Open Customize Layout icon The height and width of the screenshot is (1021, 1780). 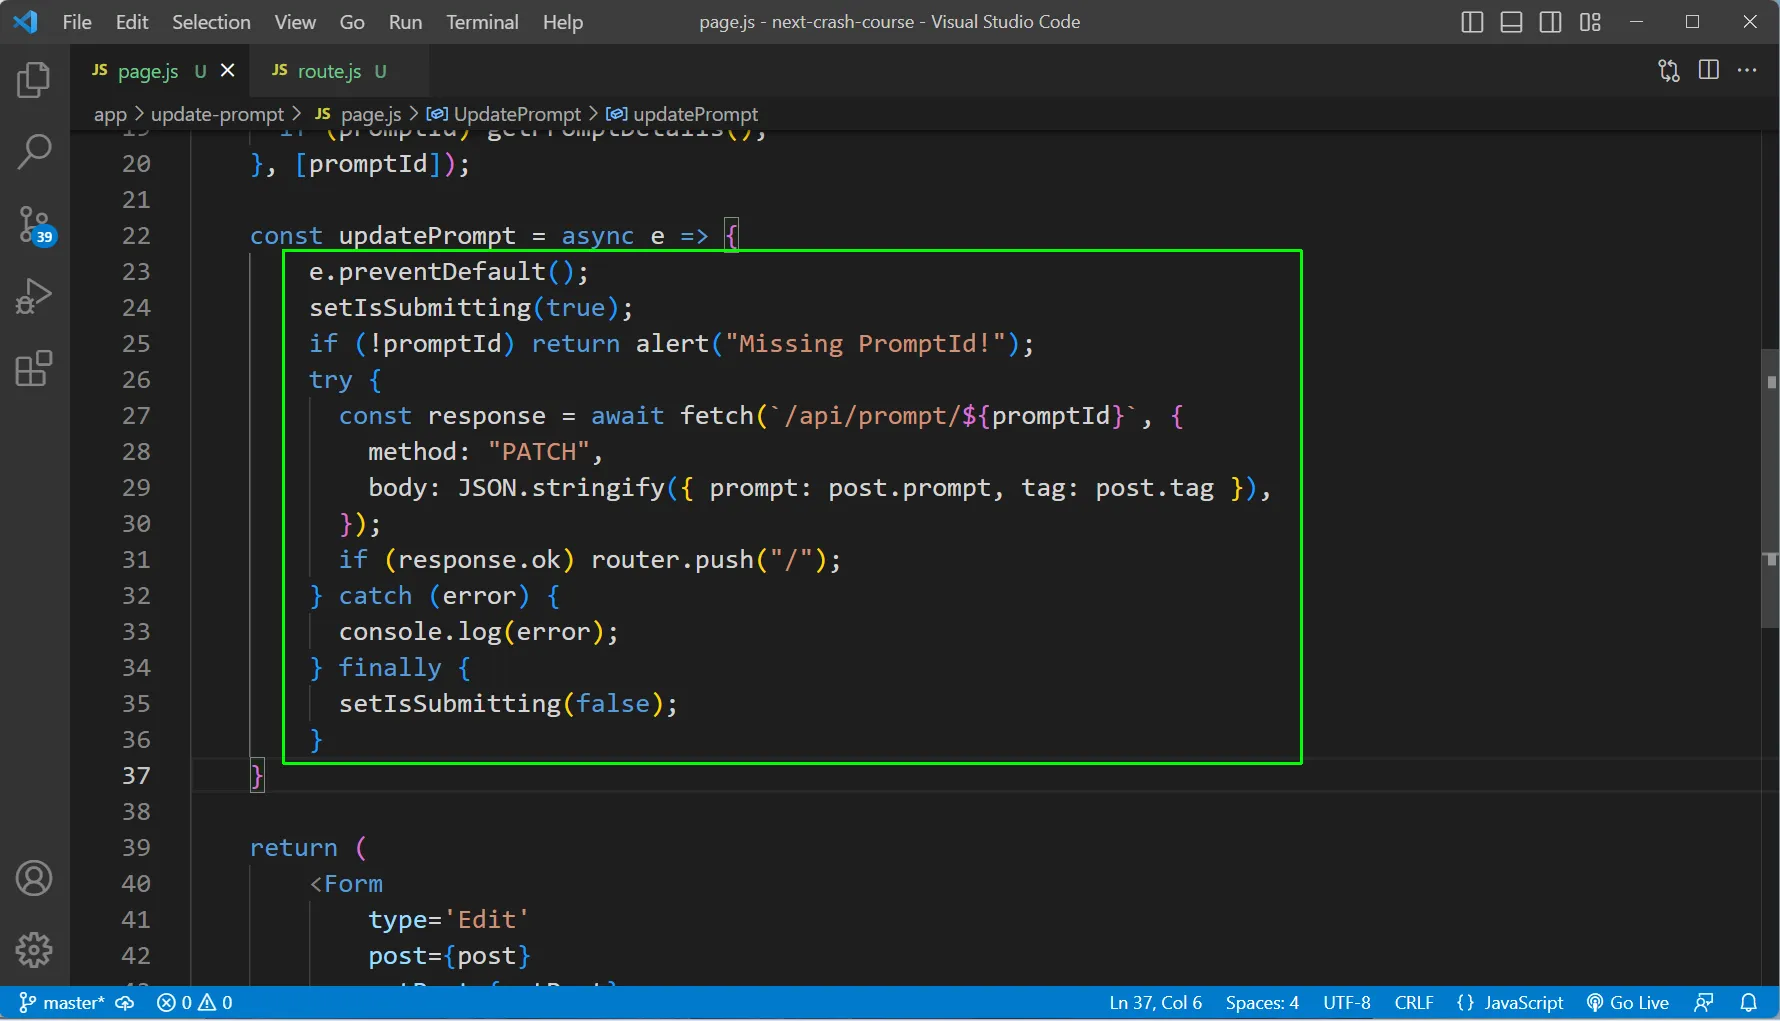click(x=1590, y=22)
